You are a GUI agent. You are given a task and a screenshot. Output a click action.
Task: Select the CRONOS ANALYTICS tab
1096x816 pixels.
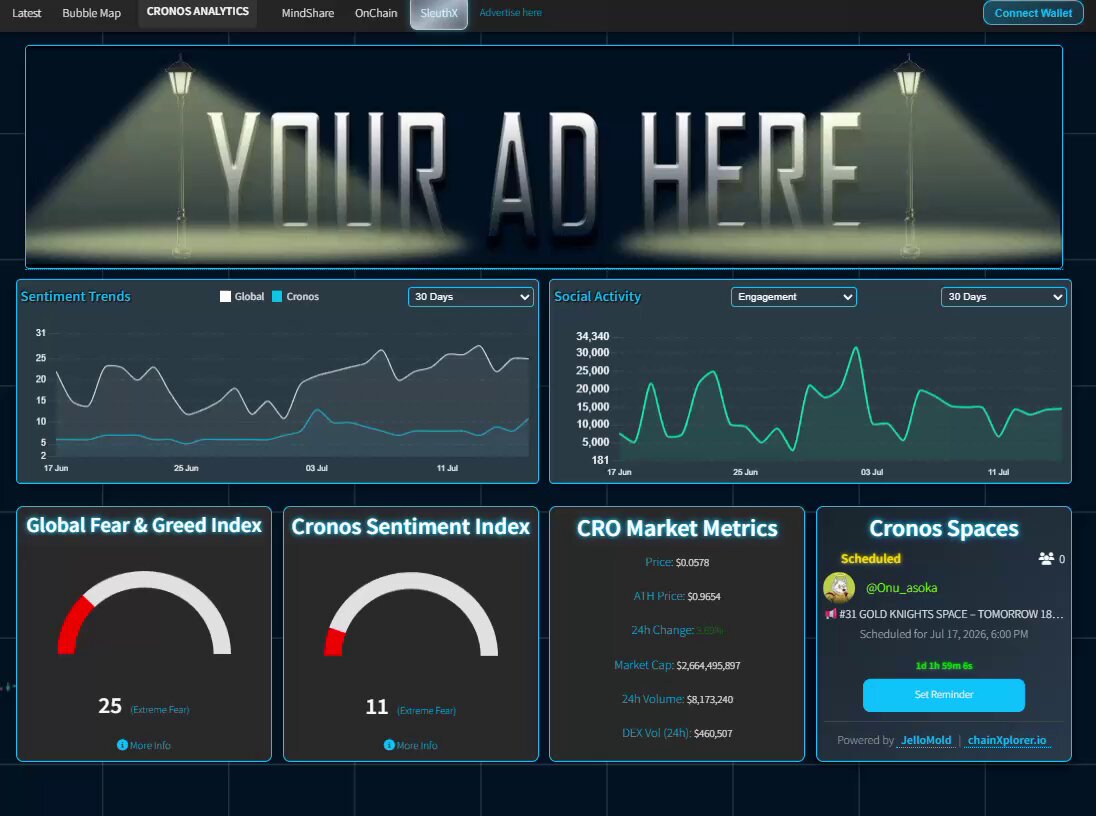198,12
